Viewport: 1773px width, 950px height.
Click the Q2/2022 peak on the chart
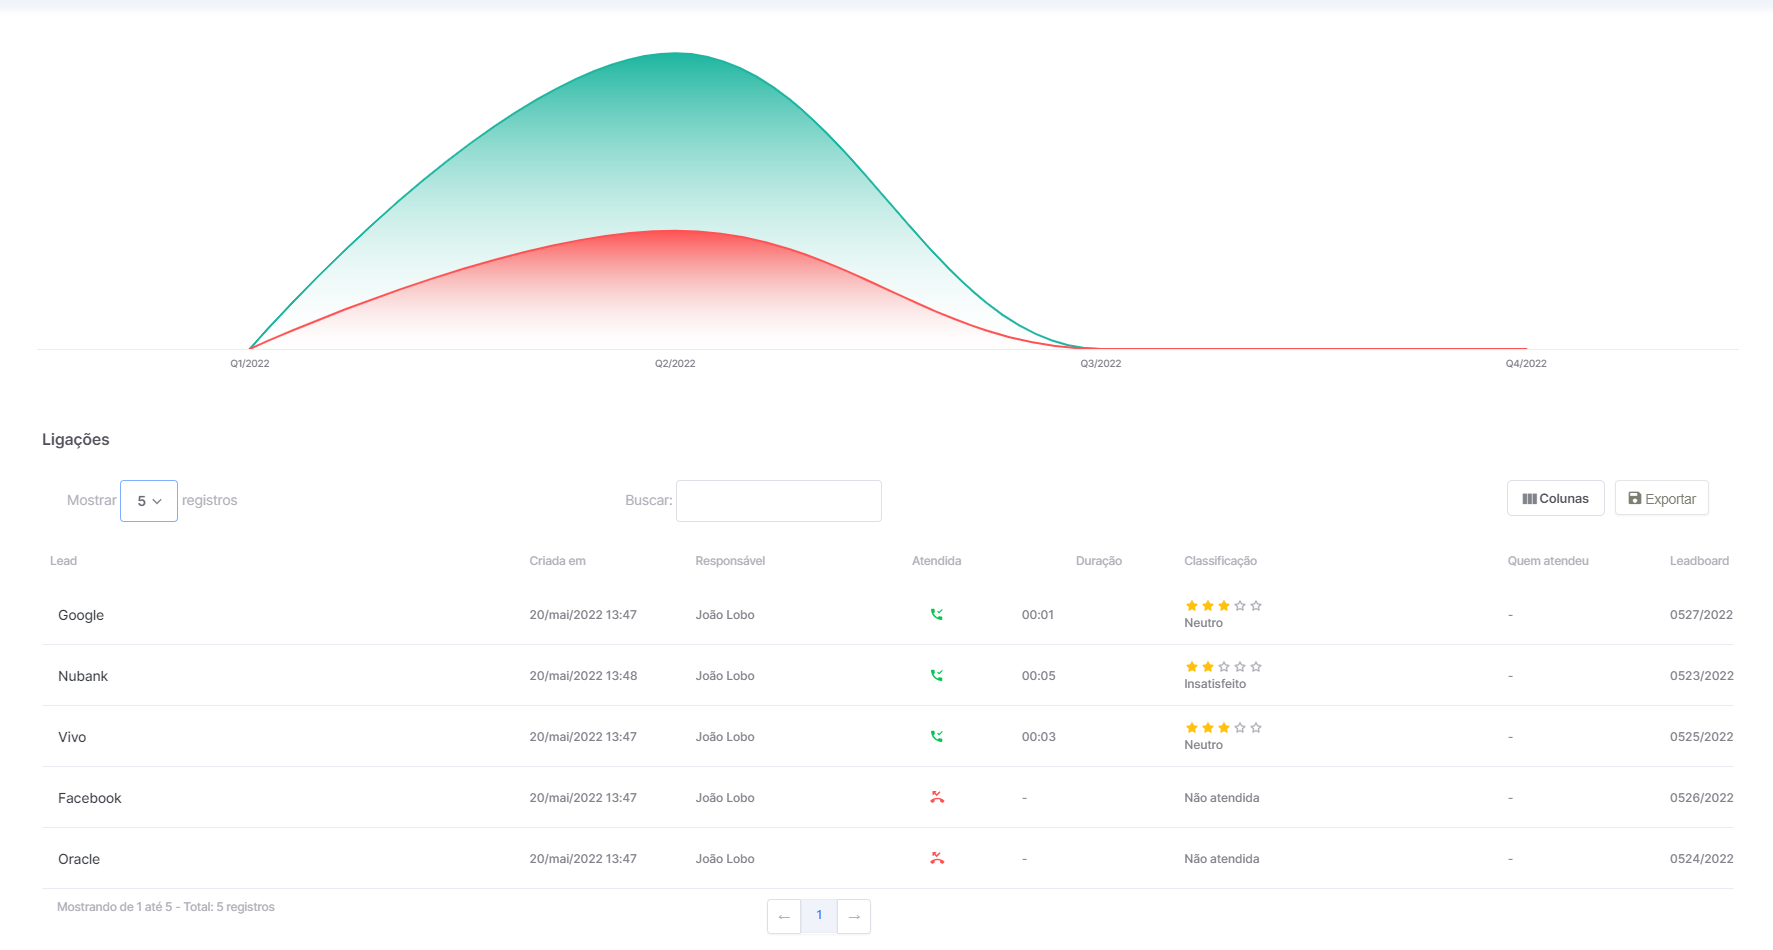(x=675, y=53)
